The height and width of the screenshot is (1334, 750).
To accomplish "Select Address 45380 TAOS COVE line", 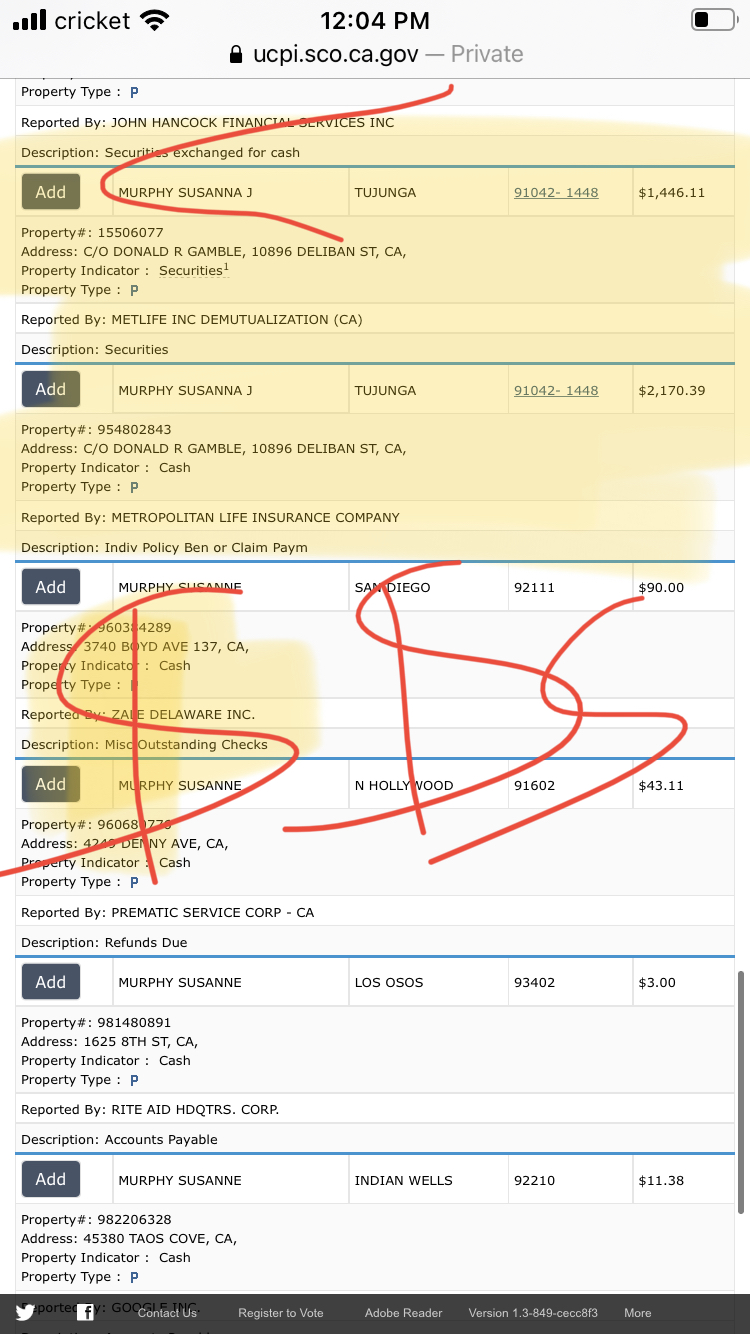I will tap(129, 1238).
